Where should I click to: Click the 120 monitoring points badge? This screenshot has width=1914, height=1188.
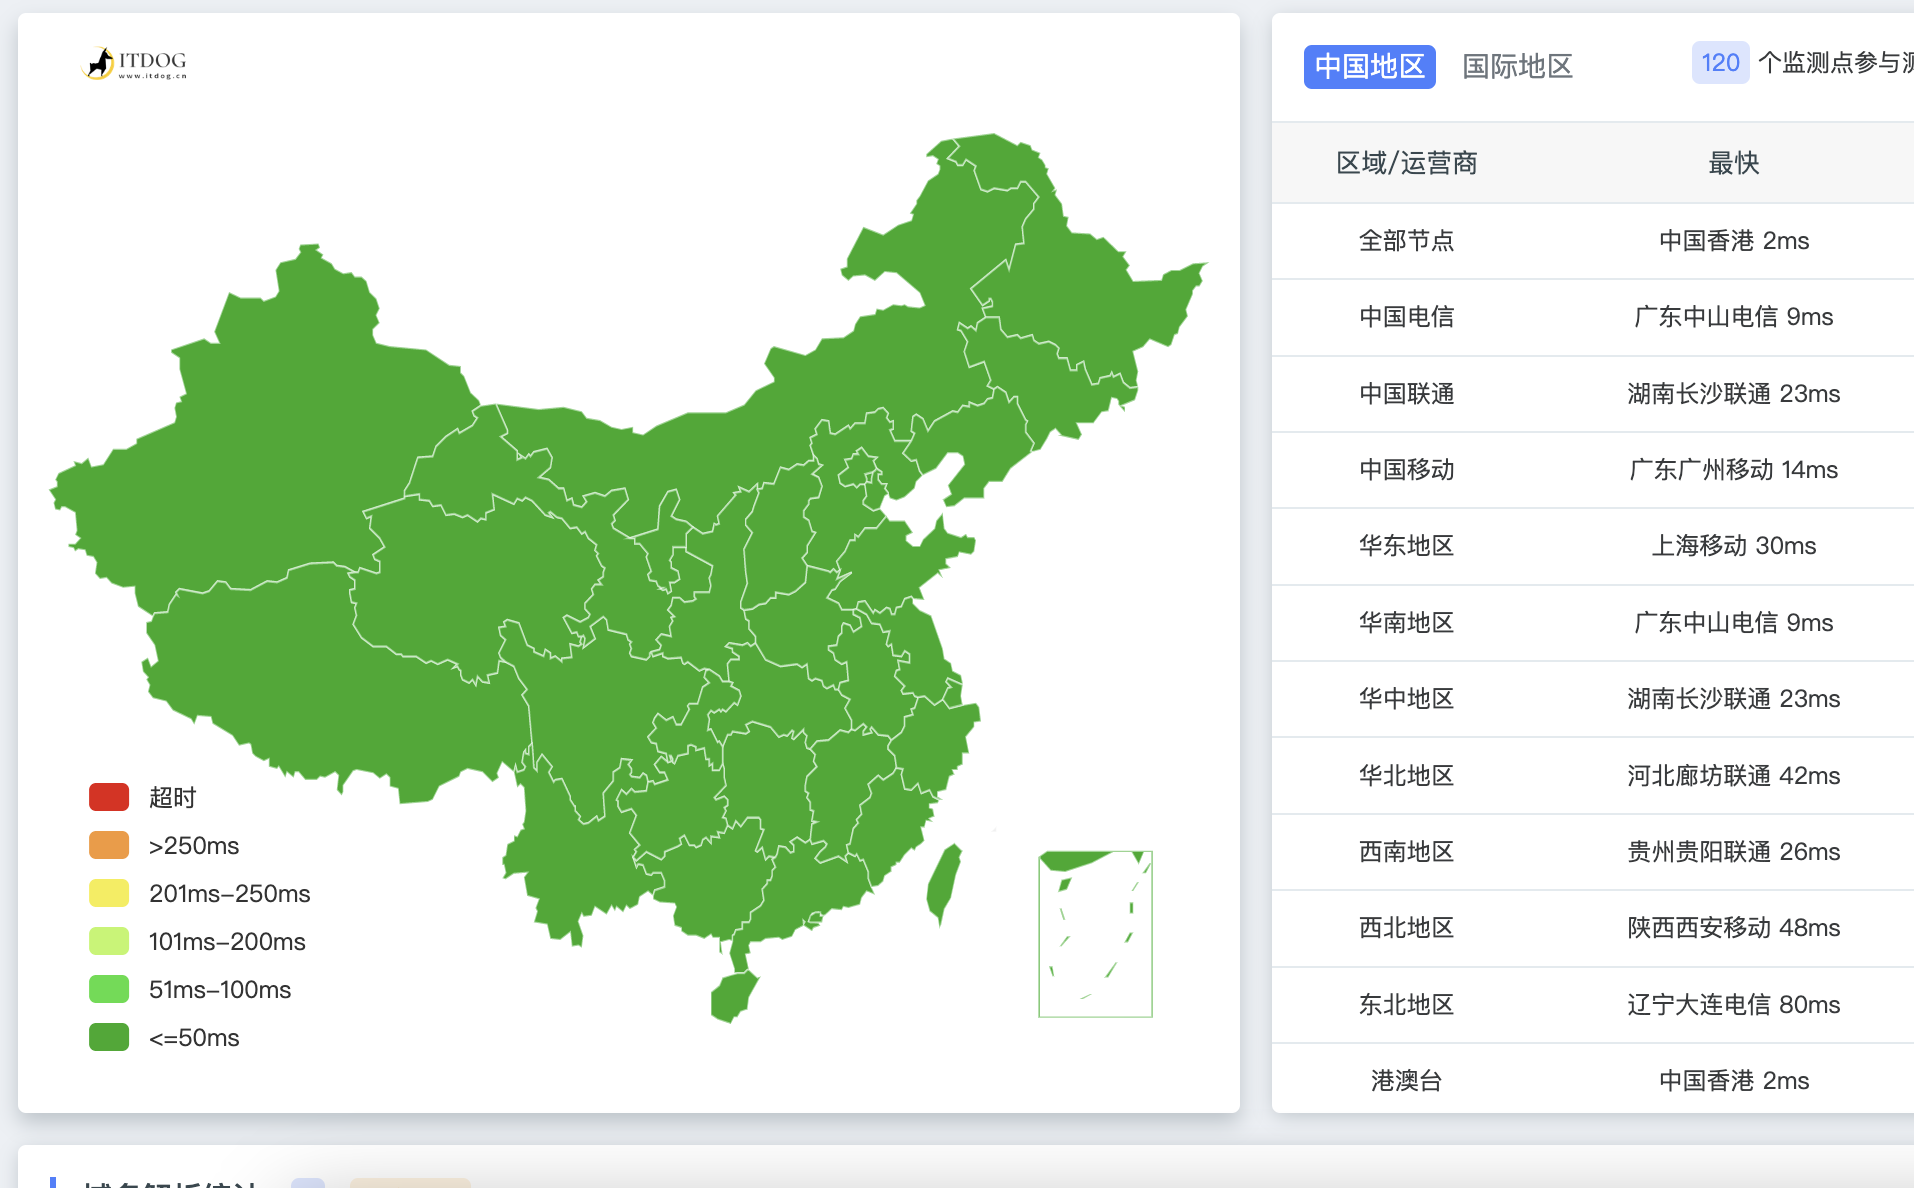[x=1719, y=63]
